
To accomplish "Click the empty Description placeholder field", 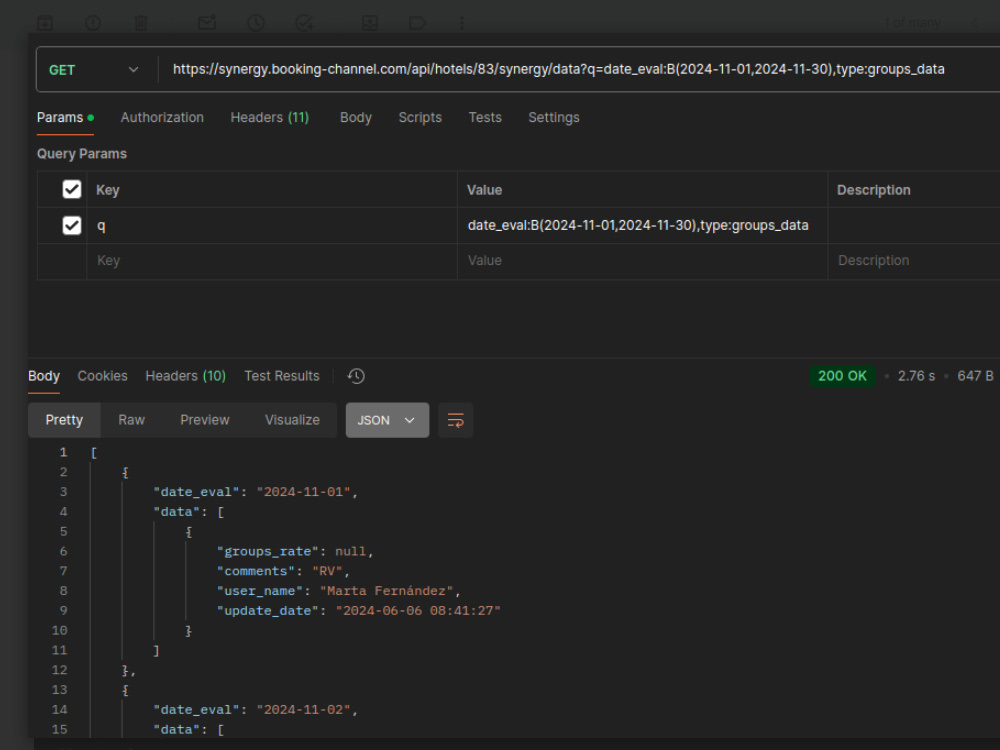I will (x=914, y=261).
